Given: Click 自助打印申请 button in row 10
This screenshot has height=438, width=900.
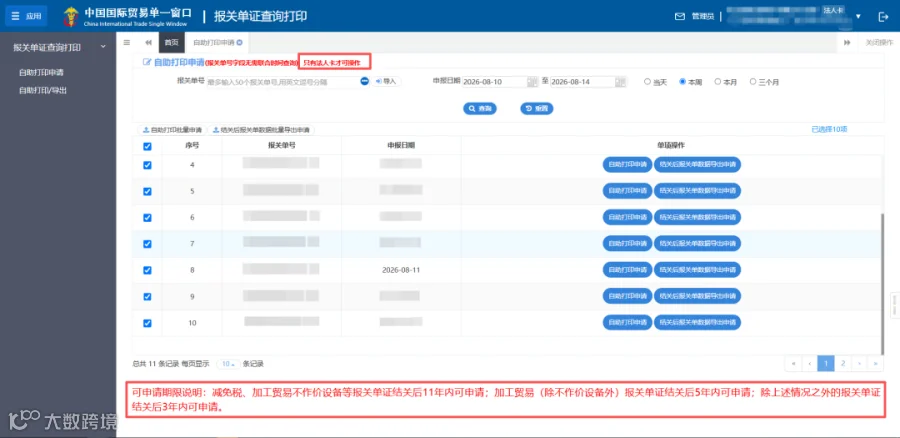Looking at the screenshot, I should 627,323.
